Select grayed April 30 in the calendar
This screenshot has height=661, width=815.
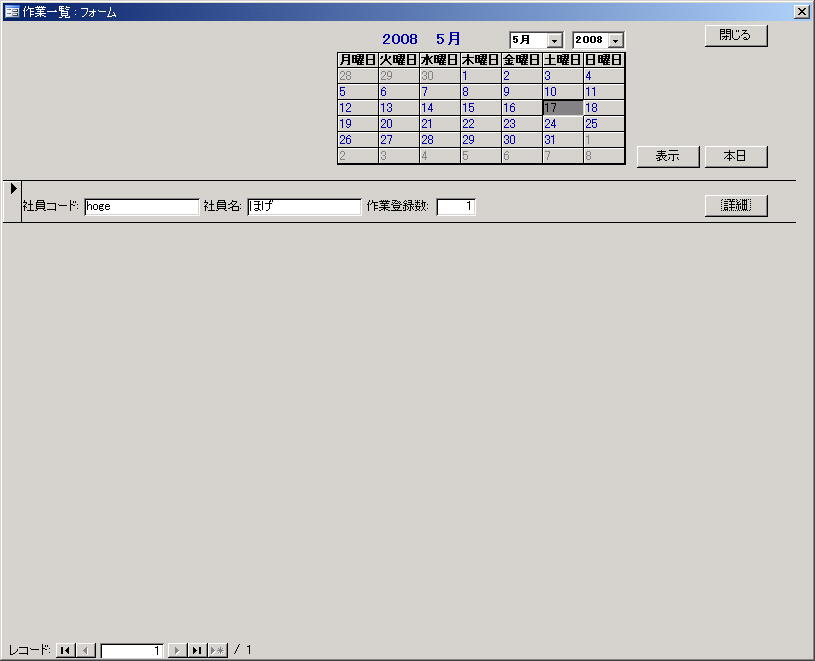click(440, 76)
